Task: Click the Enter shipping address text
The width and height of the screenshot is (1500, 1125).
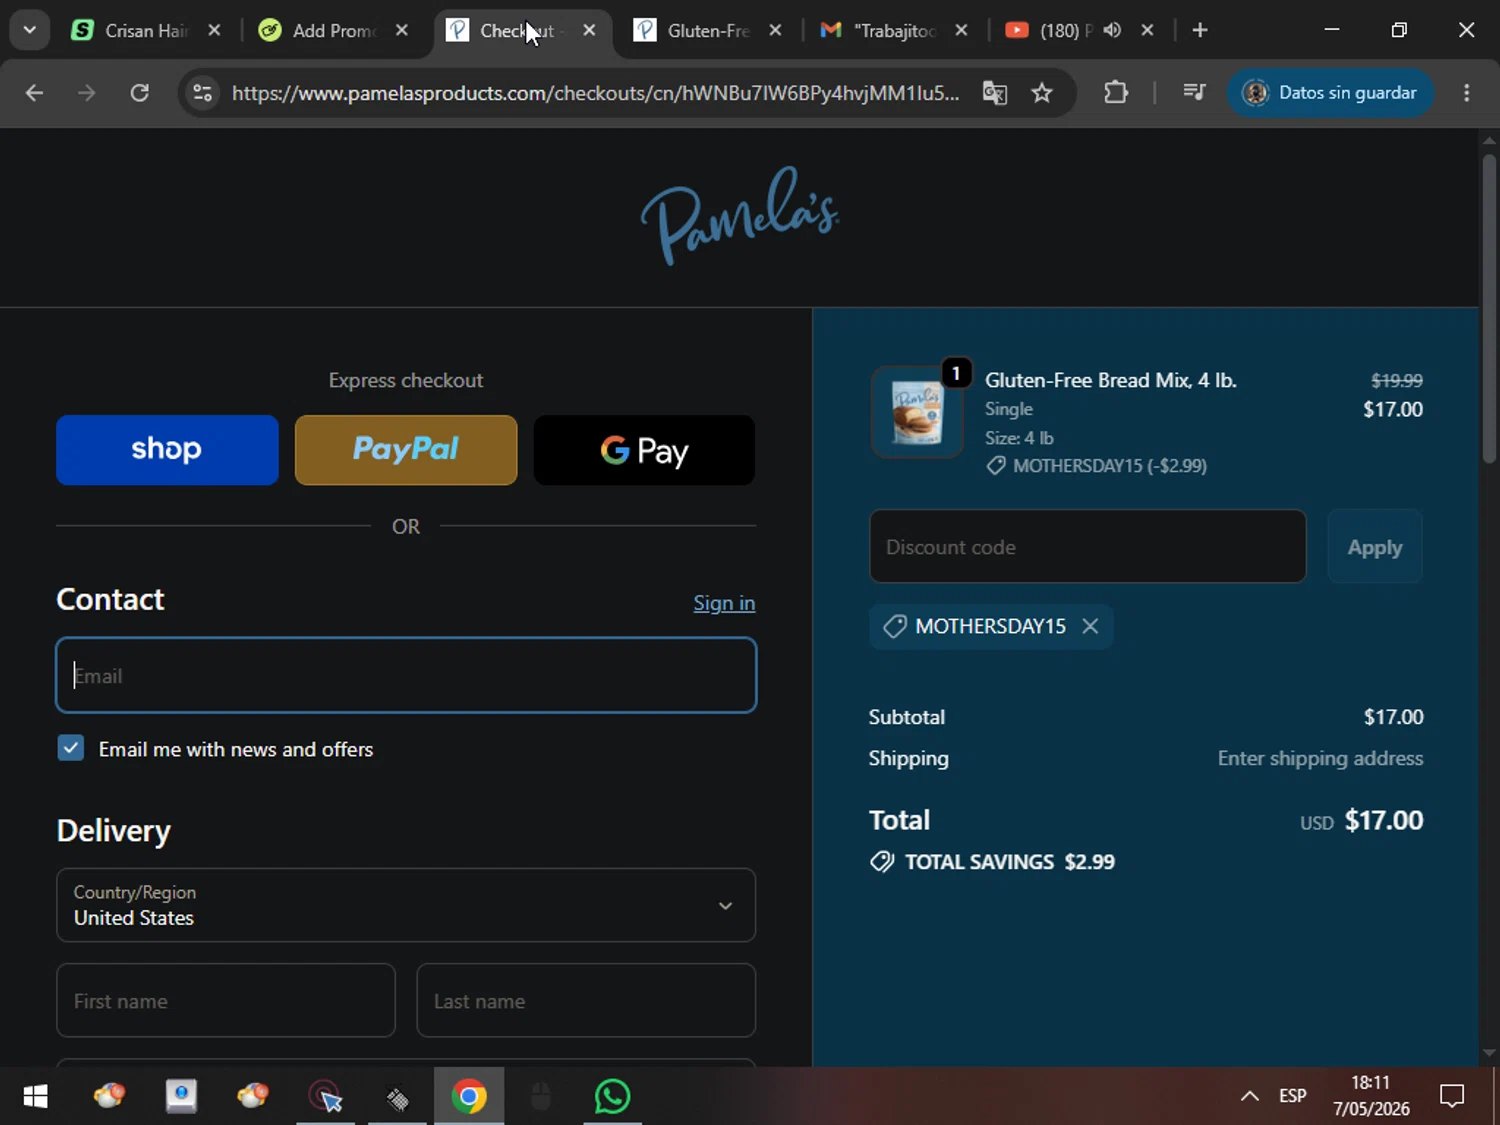Action: pyautogui.click(x=1320, y=758)
